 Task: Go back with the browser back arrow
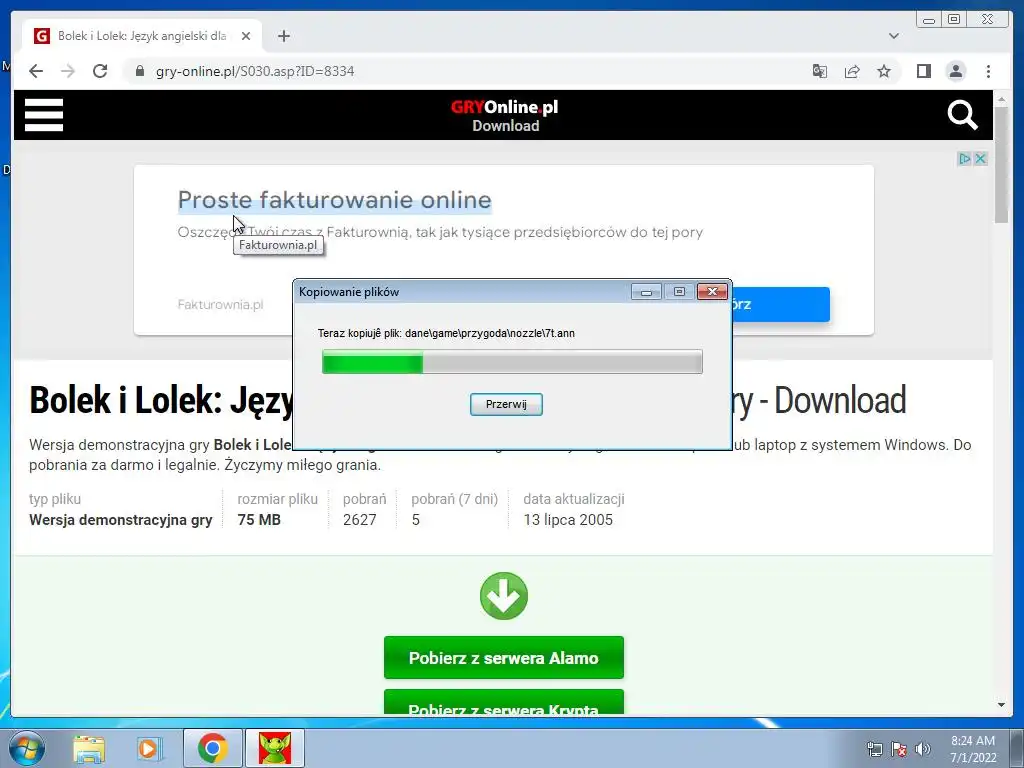click(x=36, y=71)
